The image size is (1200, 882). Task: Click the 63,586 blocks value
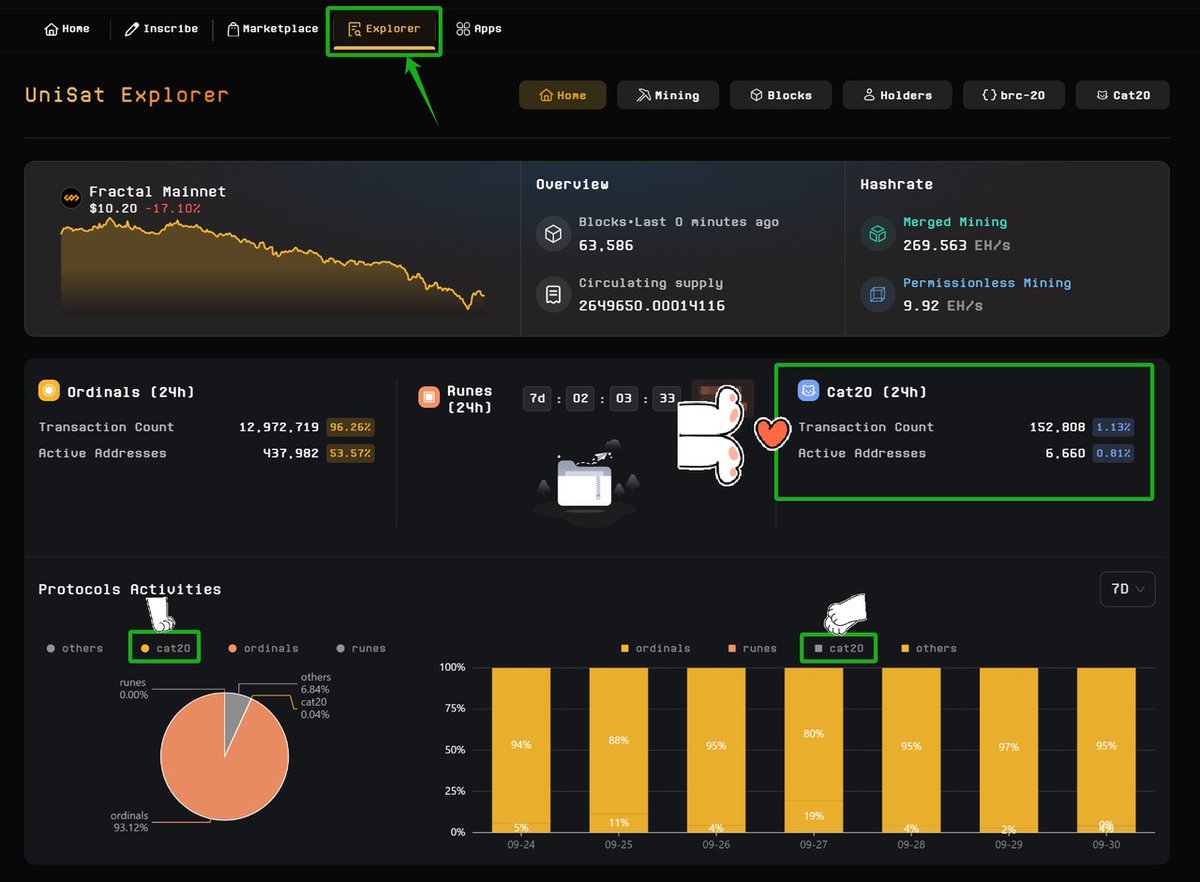(607, 245)
